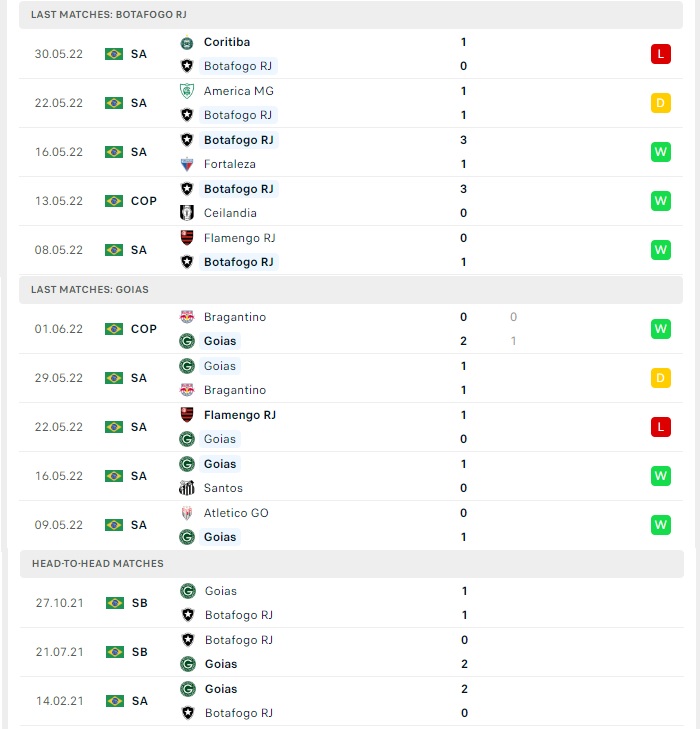Click red L badge for Flamengo vs Goias

[660, 427]
